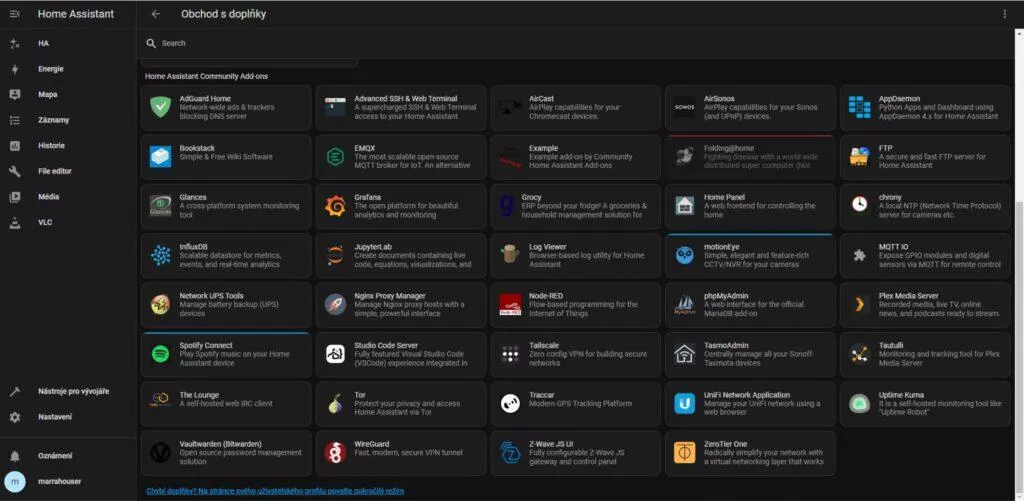Screen dimensions: 1024x501
Task: Click the Search add-ons field
Action: (x=575, y=43)
